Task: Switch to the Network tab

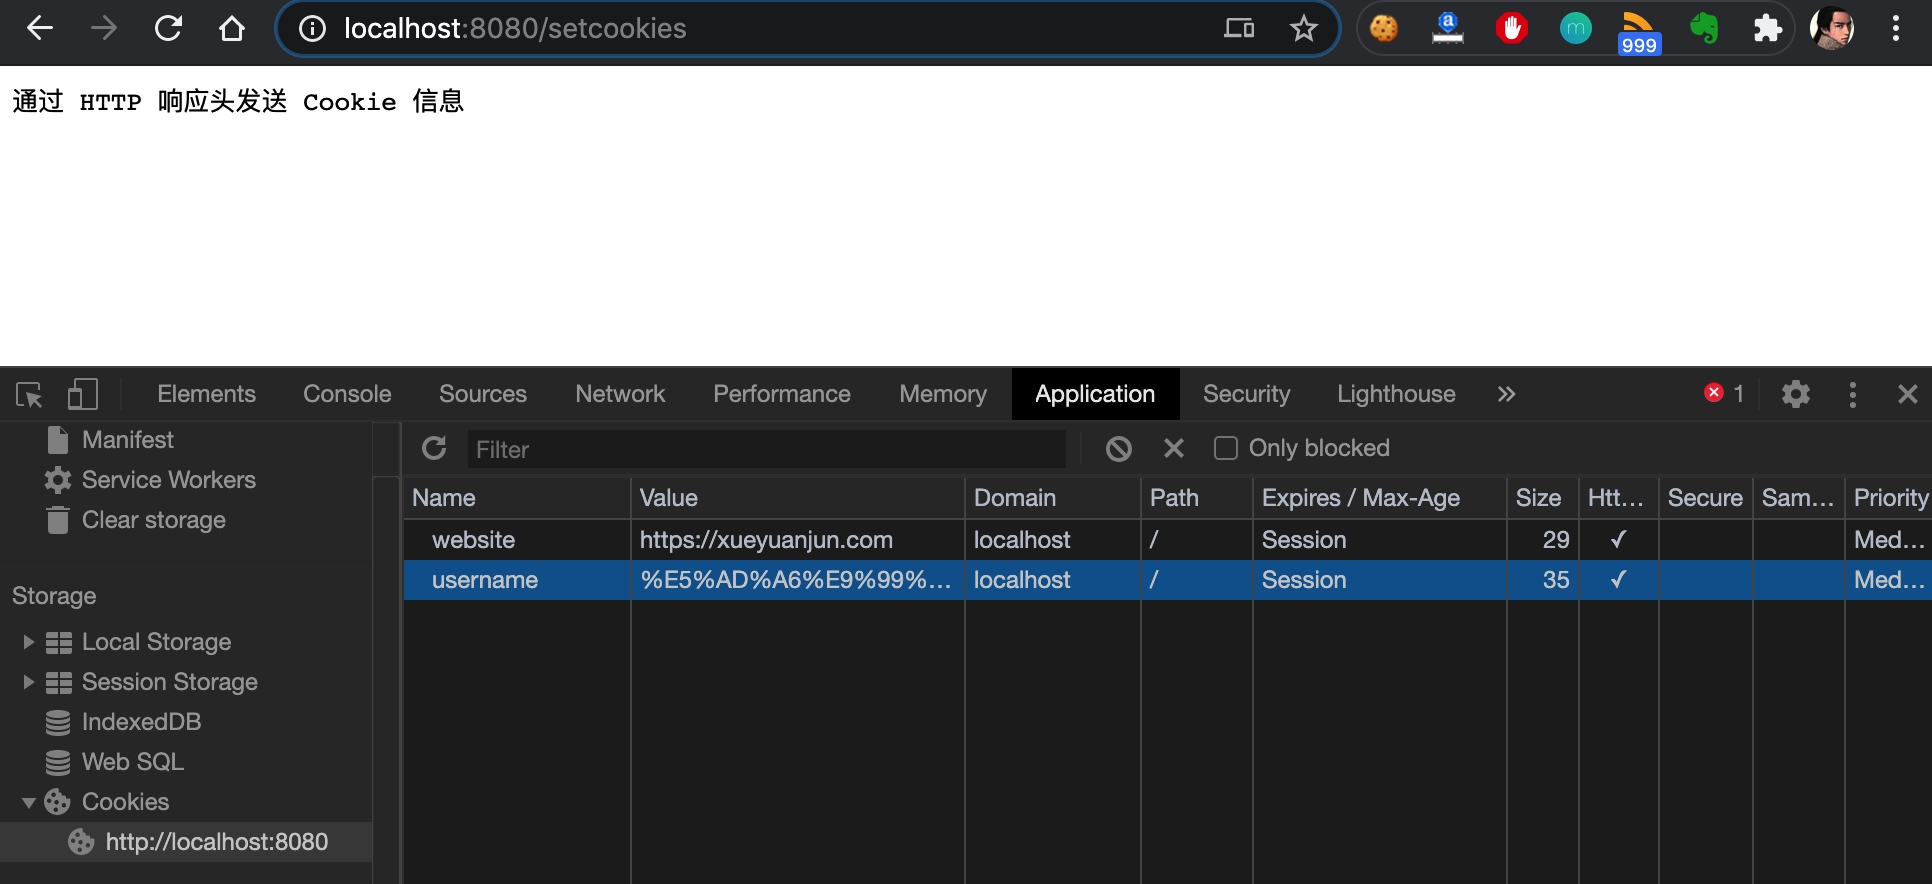Action: [620, 394]
